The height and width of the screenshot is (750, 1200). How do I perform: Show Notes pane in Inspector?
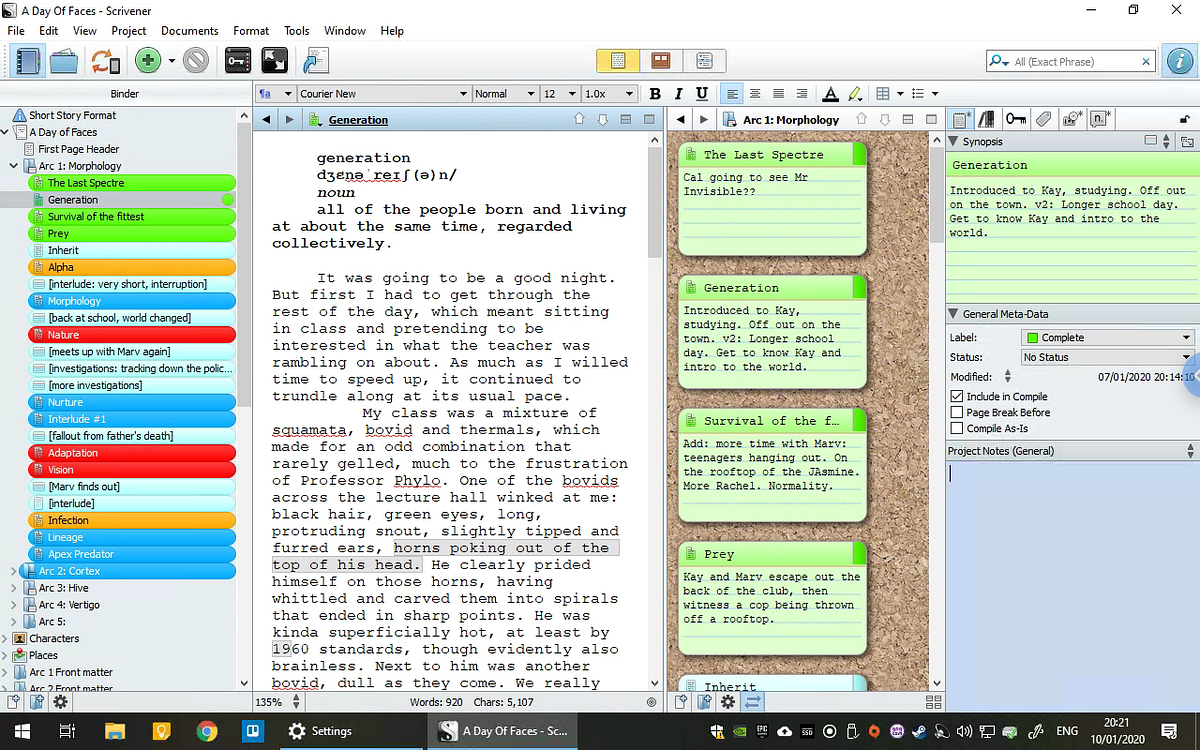click(x=960, y=119)
